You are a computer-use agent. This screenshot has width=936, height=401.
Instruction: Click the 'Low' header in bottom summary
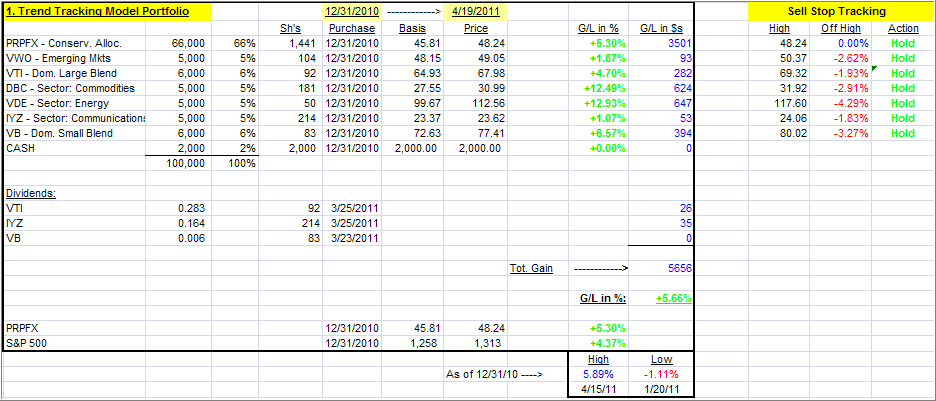661,360
